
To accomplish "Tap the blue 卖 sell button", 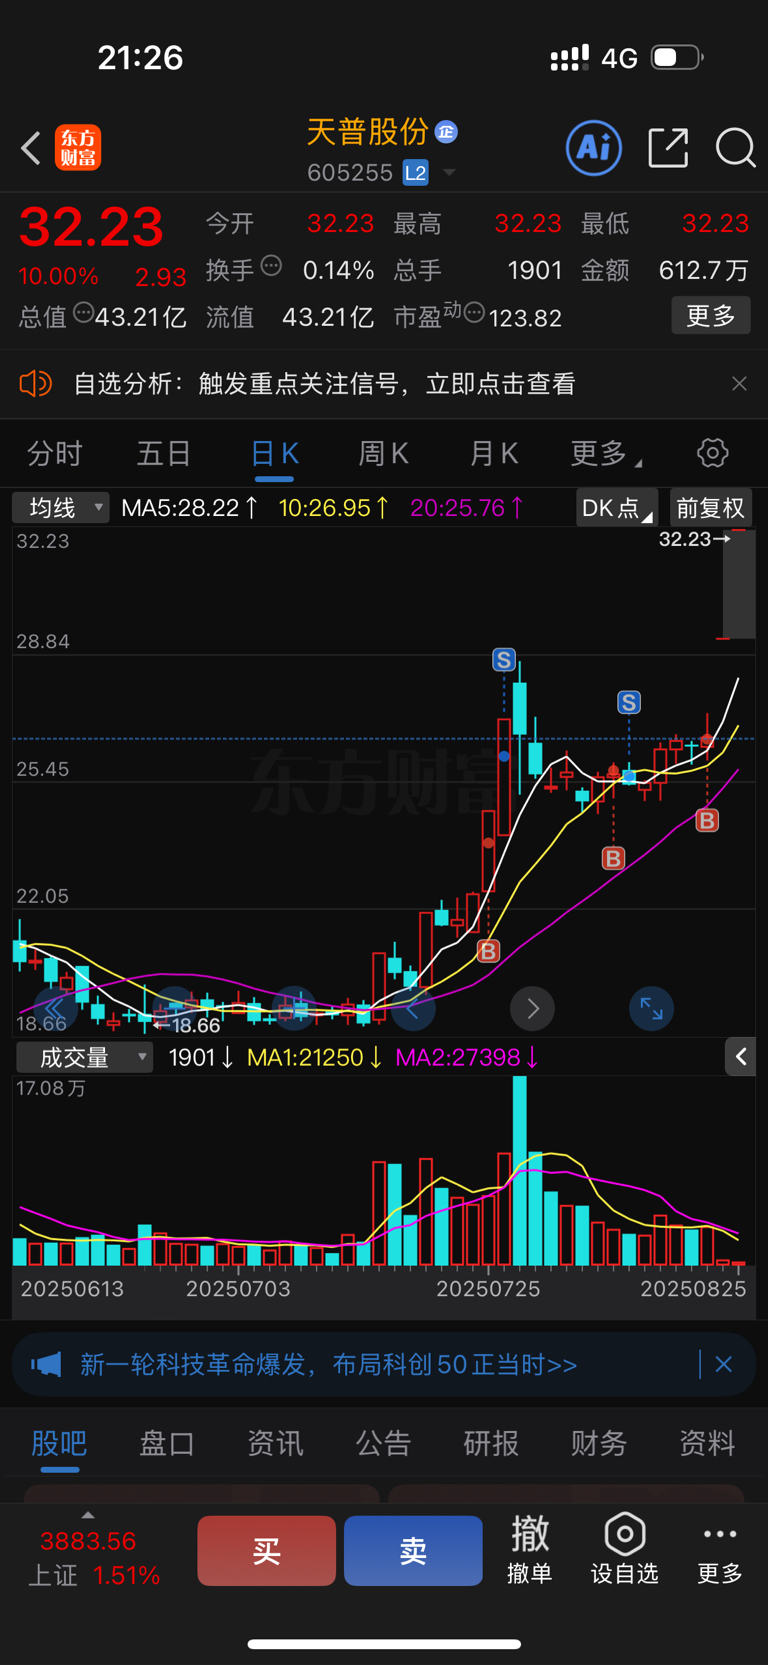I will coord(413,1551).
